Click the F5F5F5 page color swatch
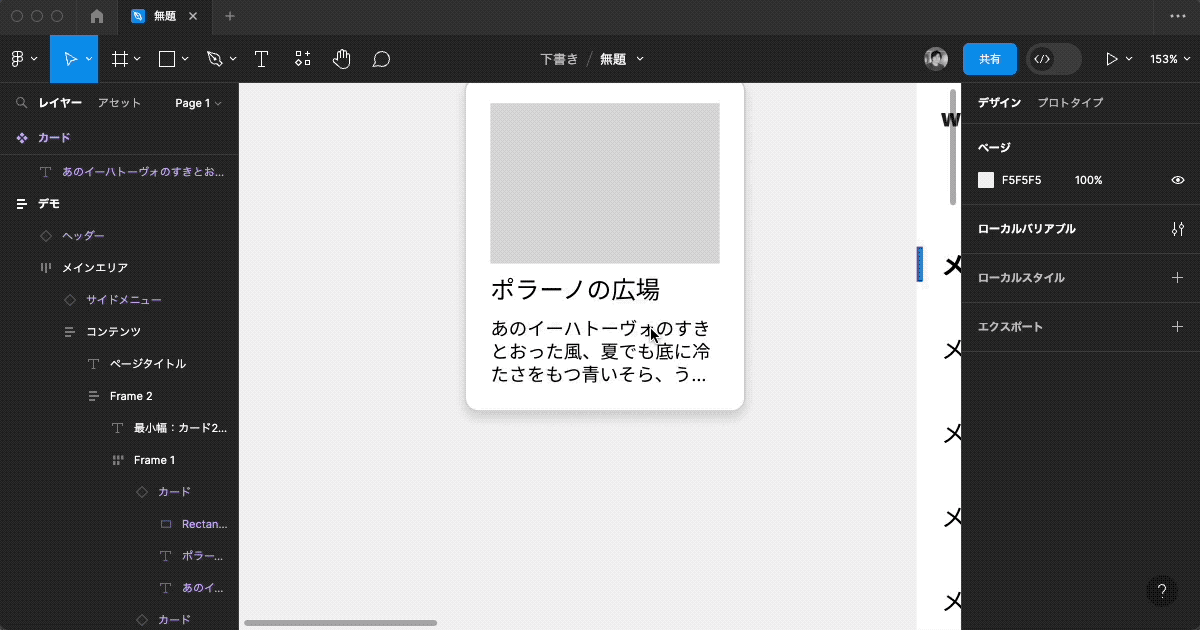 (x=985, y=180)
